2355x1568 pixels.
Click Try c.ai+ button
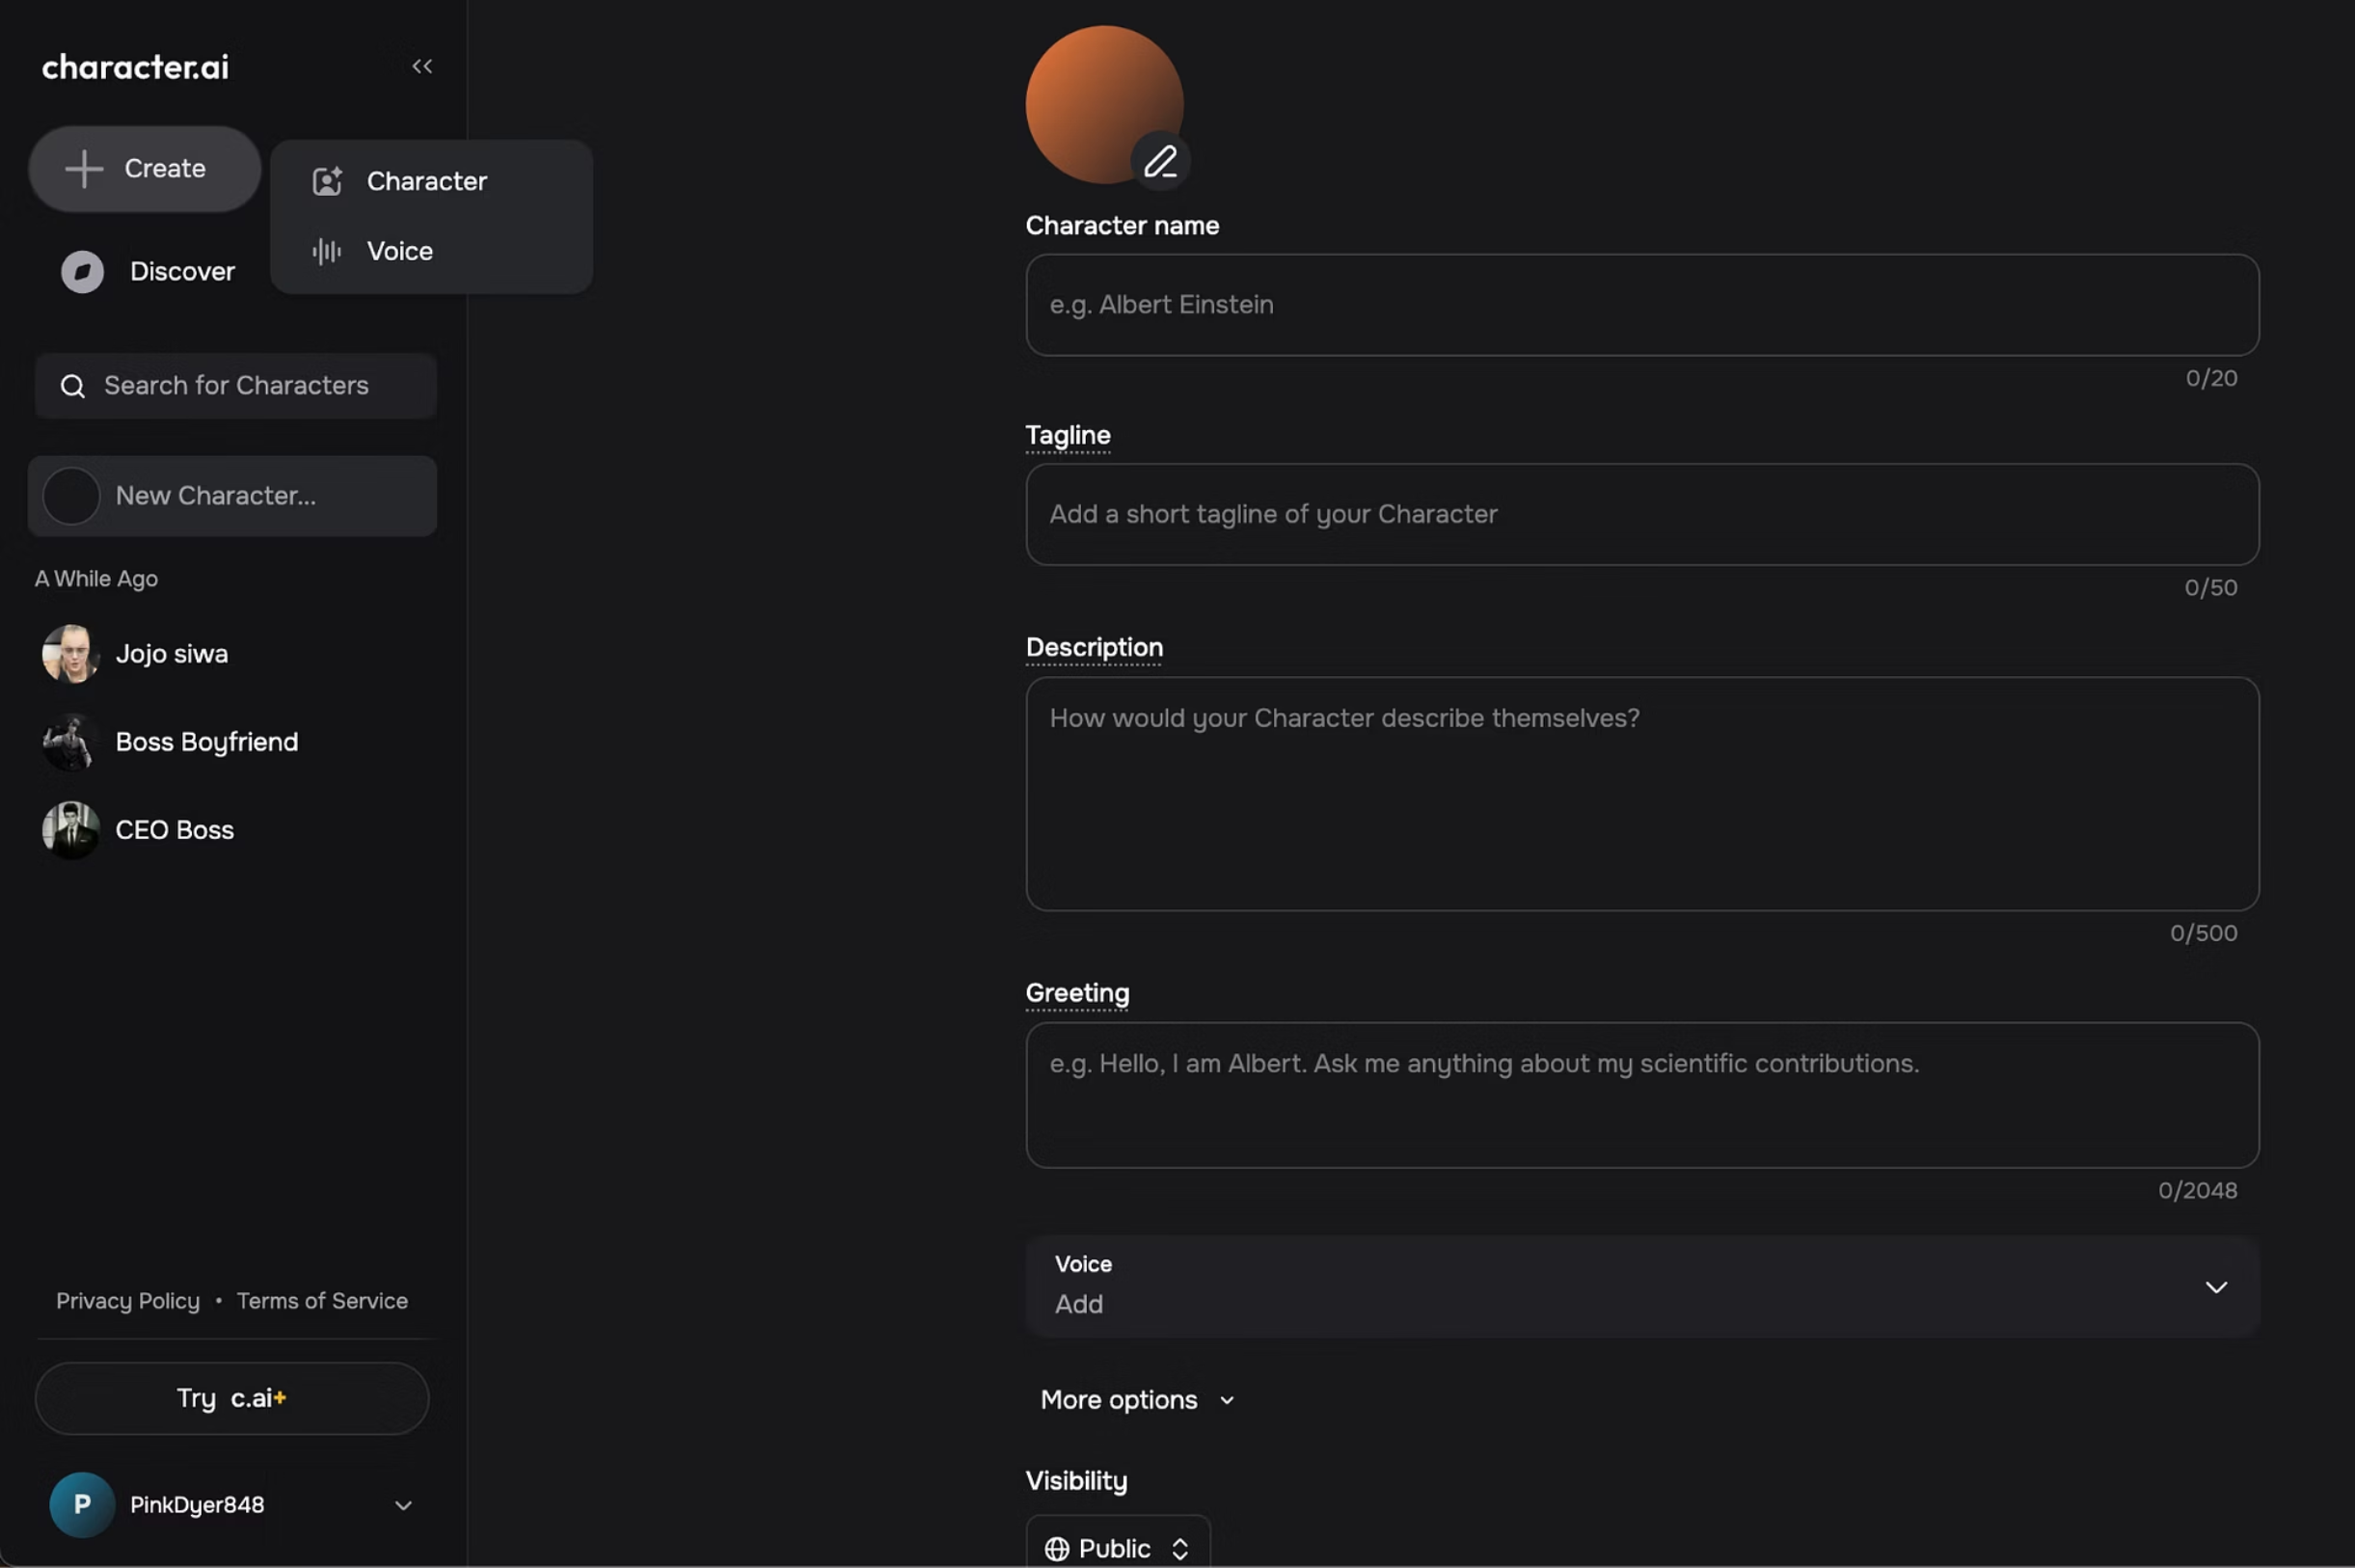tap(232, 1398)
